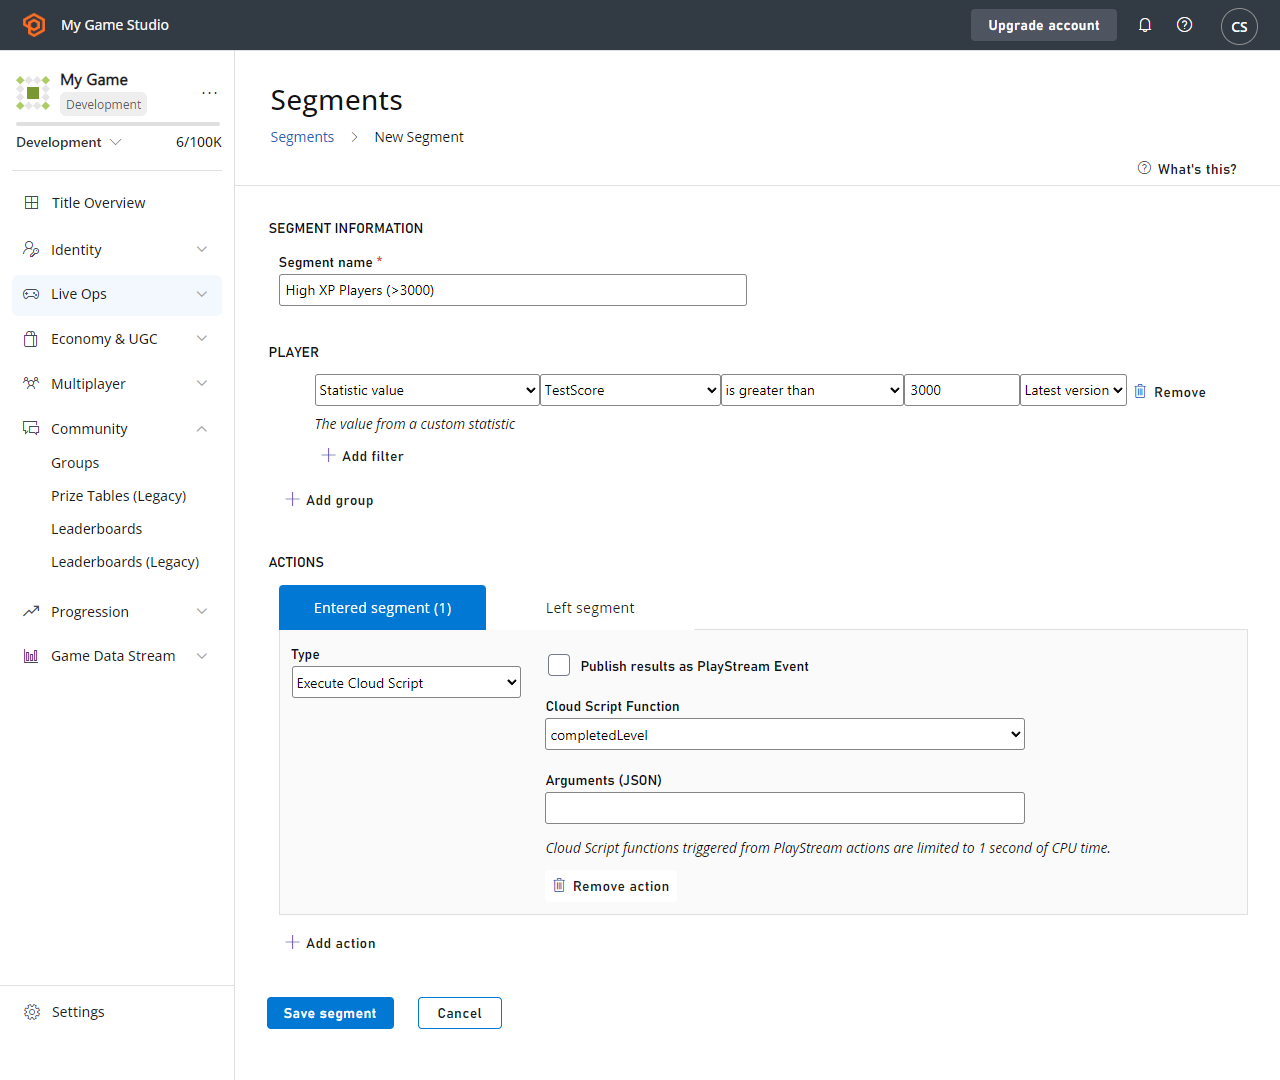Click the PlayFab logo icon
The width and height of the screenshot is (1280, 1080).
(x=34, y=25)
